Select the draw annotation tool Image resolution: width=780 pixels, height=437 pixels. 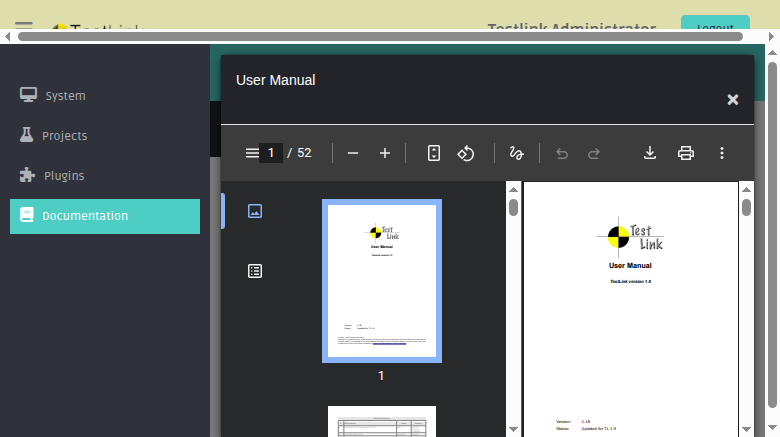pyautogui.click(x=516, y=153)
